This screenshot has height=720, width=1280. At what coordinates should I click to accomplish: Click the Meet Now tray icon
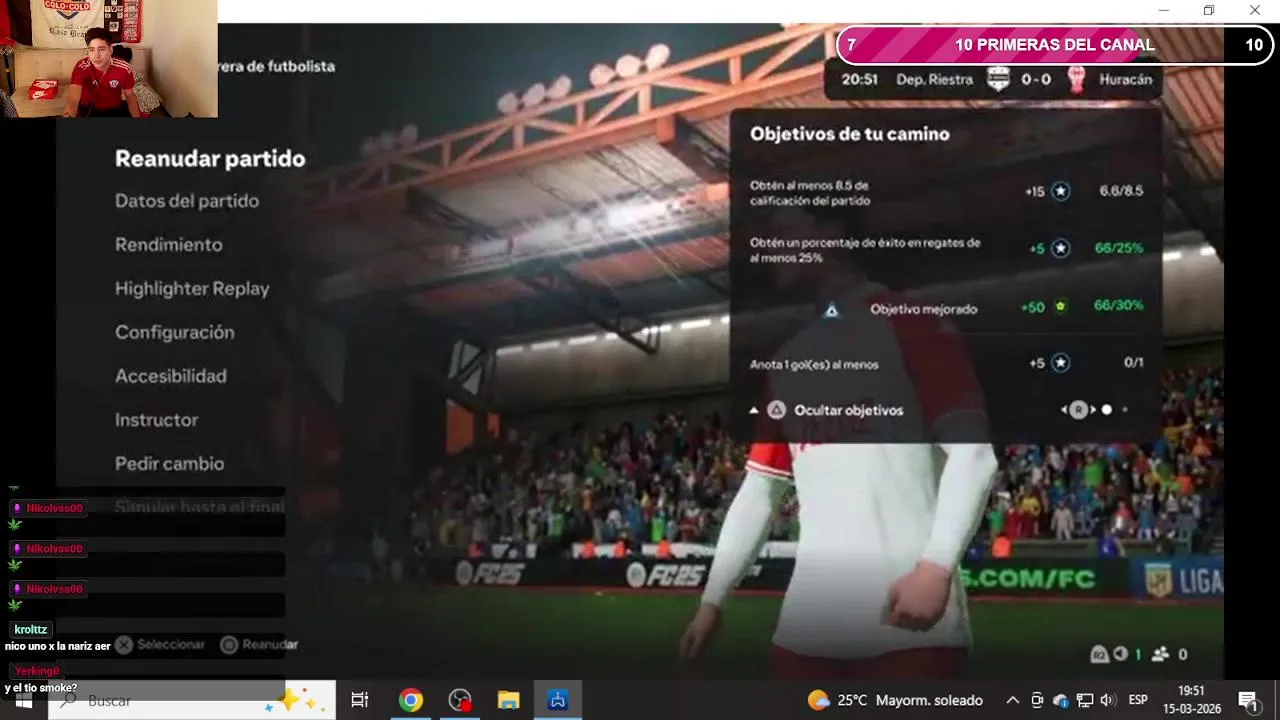click(x=1037, y=700)
